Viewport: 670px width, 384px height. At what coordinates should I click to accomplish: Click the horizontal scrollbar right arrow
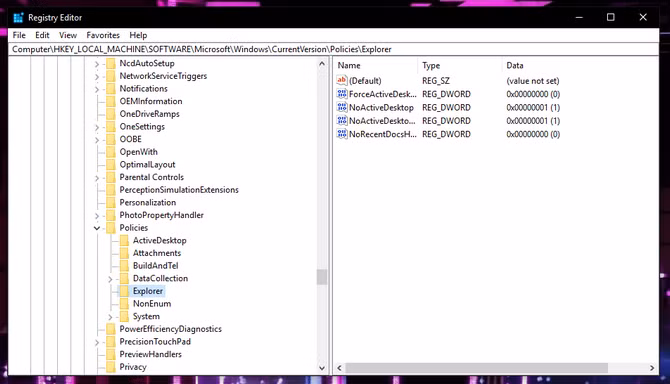point(652,368)
